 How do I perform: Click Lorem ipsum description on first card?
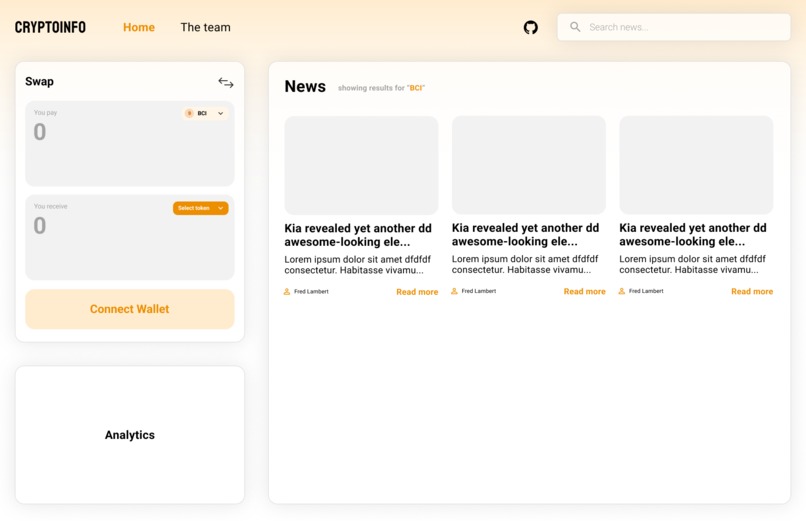click(x=357, y=265)
